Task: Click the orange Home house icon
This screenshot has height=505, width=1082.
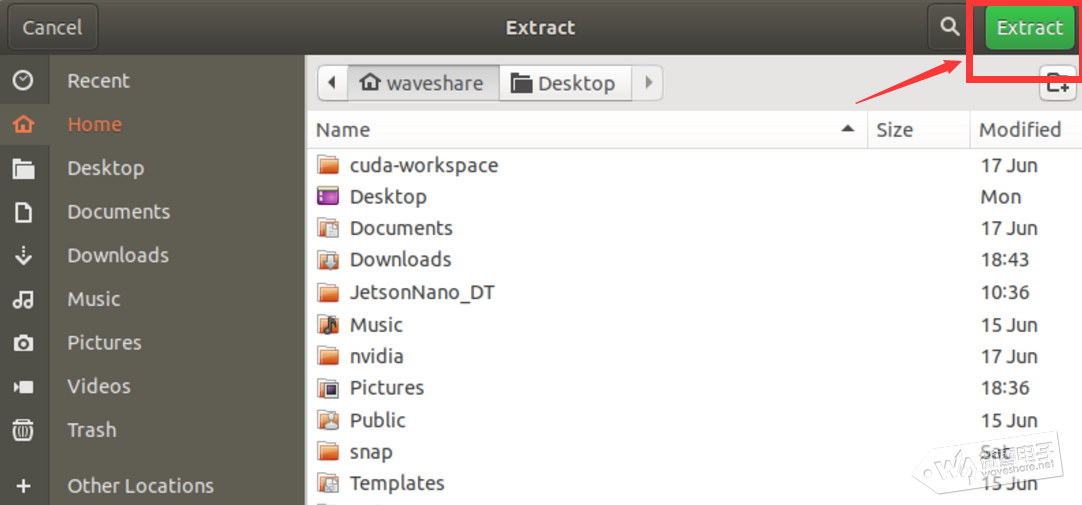Action: [23, 125]
